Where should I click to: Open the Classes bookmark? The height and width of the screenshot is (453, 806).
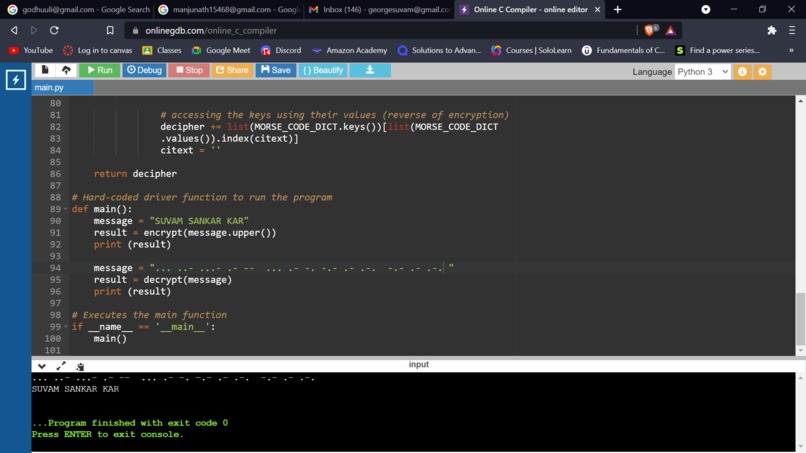tap(162, 50)
